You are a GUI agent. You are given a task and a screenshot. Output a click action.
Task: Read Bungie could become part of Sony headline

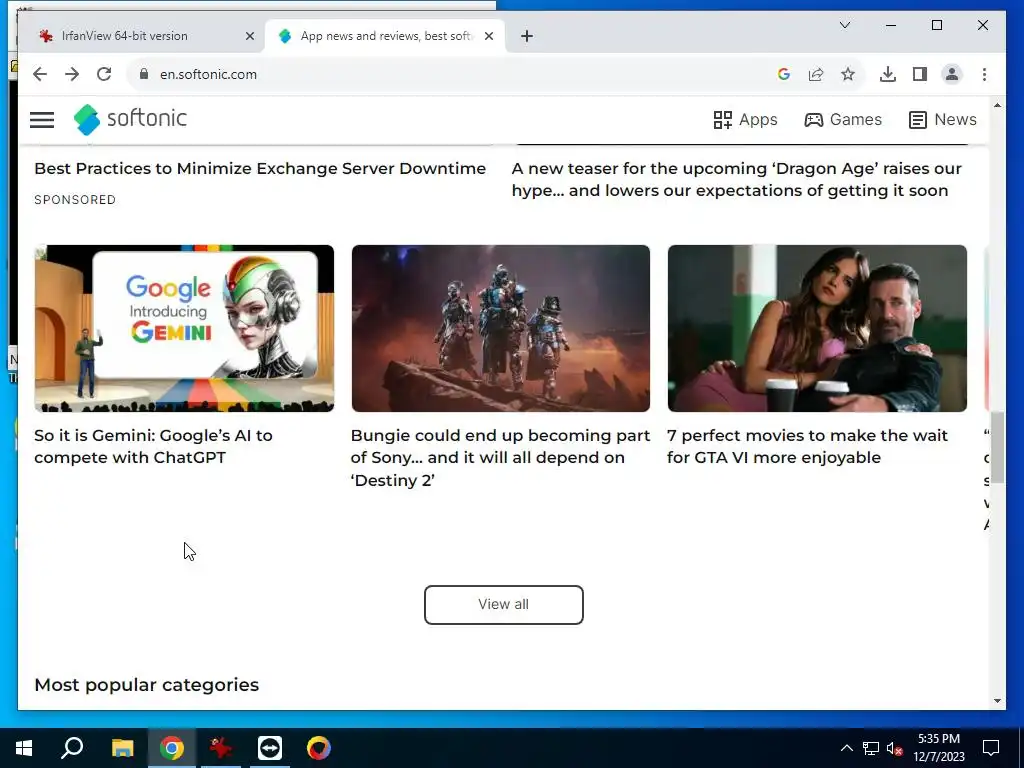(x=500, y=458)
